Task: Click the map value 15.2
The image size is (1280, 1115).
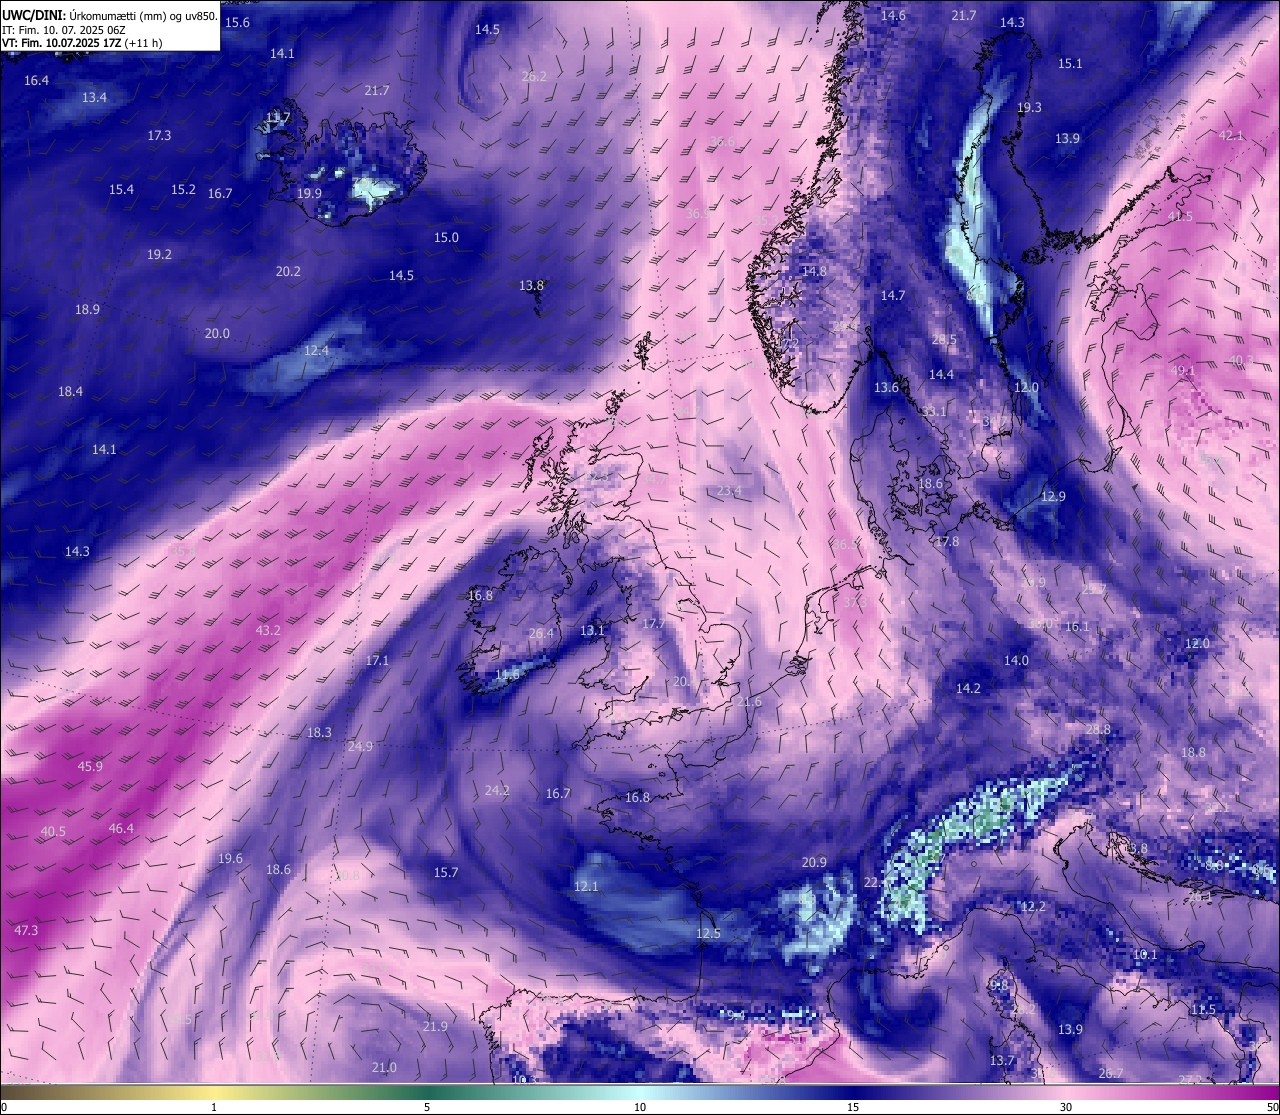Action: coord(183,189)
